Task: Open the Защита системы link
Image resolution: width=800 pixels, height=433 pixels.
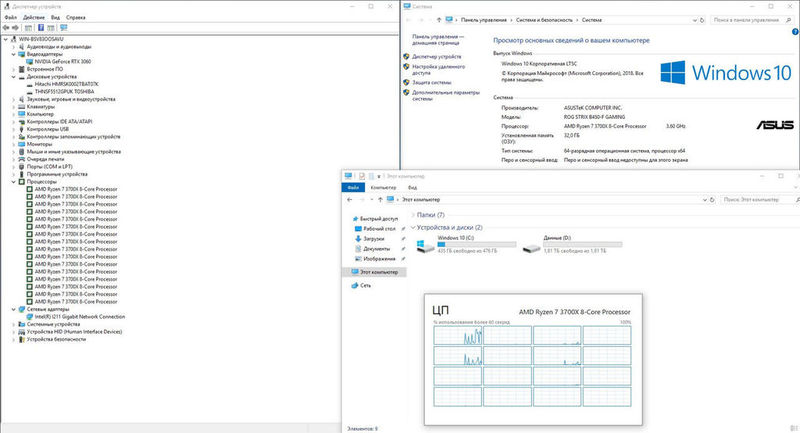Action: pos(432,82)
